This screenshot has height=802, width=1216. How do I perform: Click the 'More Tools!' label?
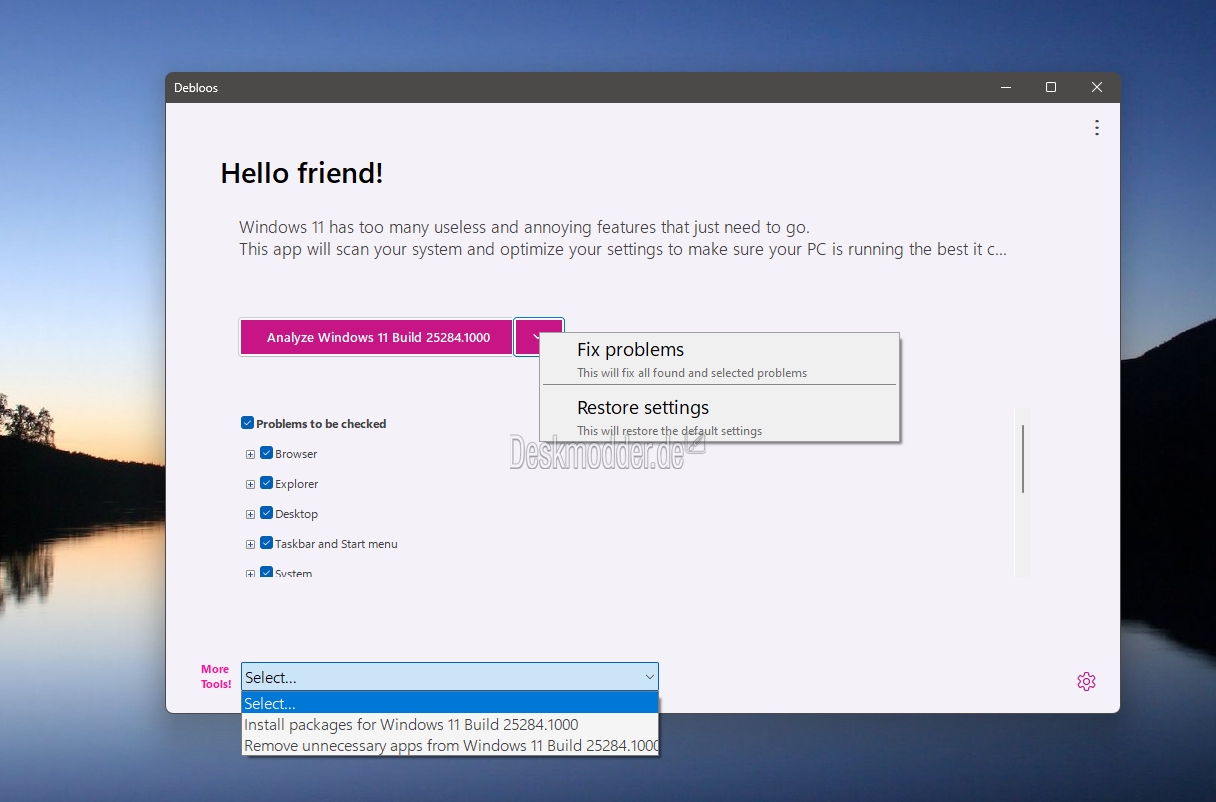tap(215, 677)
